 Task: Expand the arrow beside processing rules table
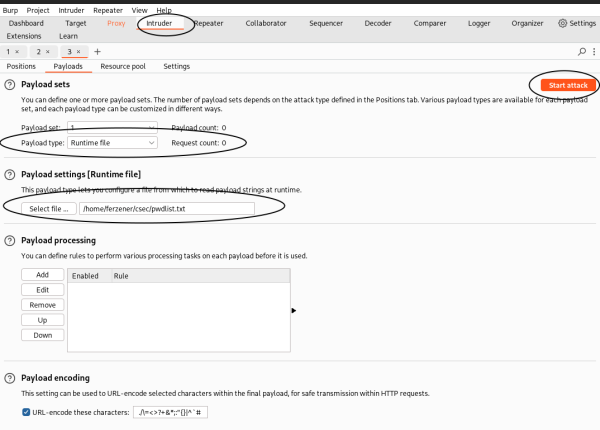click(293, 311)
